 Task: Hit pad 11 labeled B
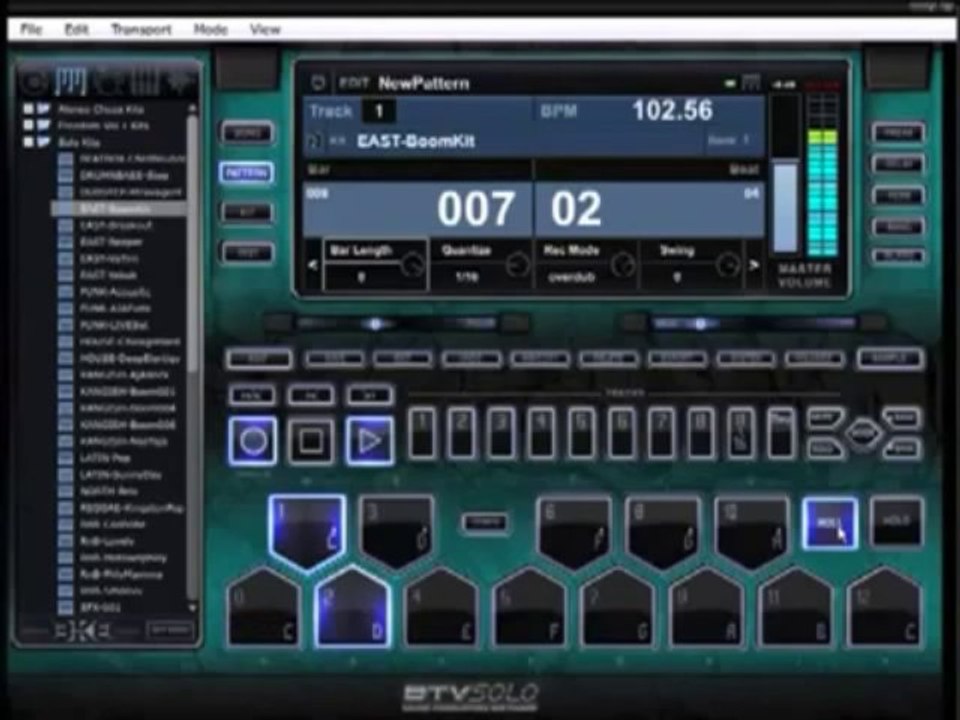[x=795, y=607]
